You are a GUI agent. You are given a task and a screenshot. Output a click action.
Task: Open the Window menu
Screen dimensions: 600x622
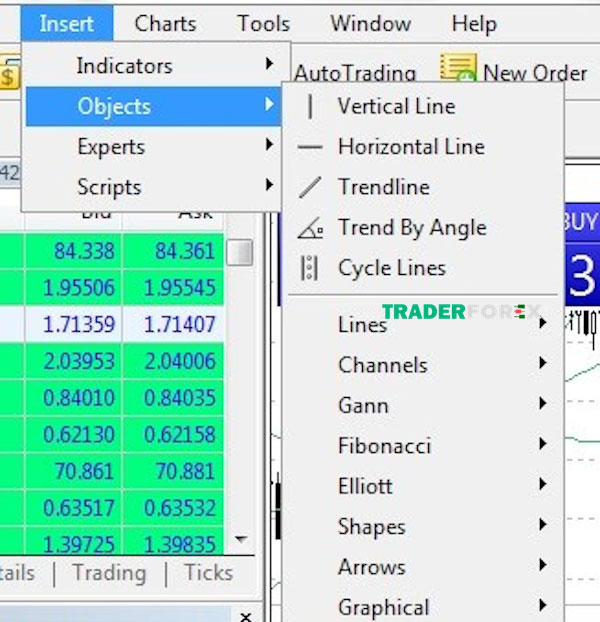(371, 23)
